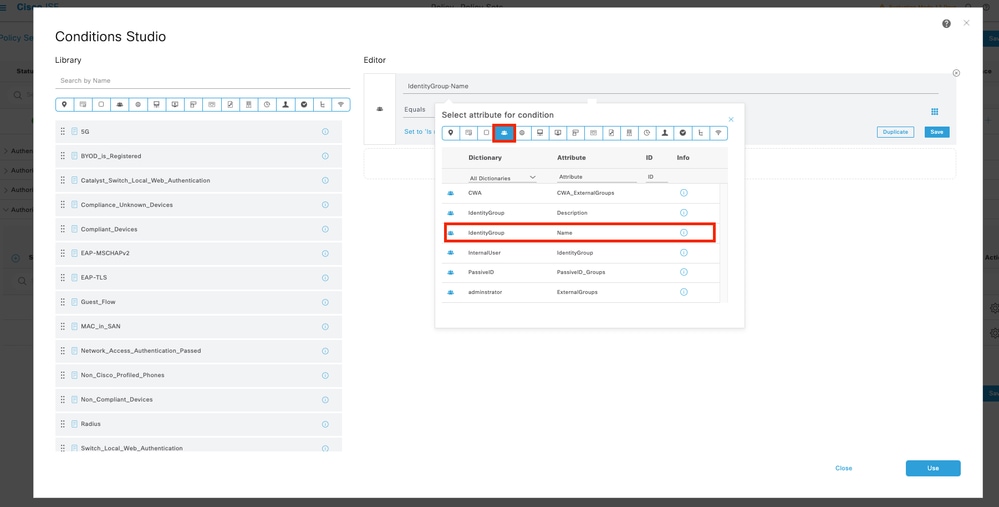Open info for administrator ExternalGroups attribute

[x=684, y=292]
